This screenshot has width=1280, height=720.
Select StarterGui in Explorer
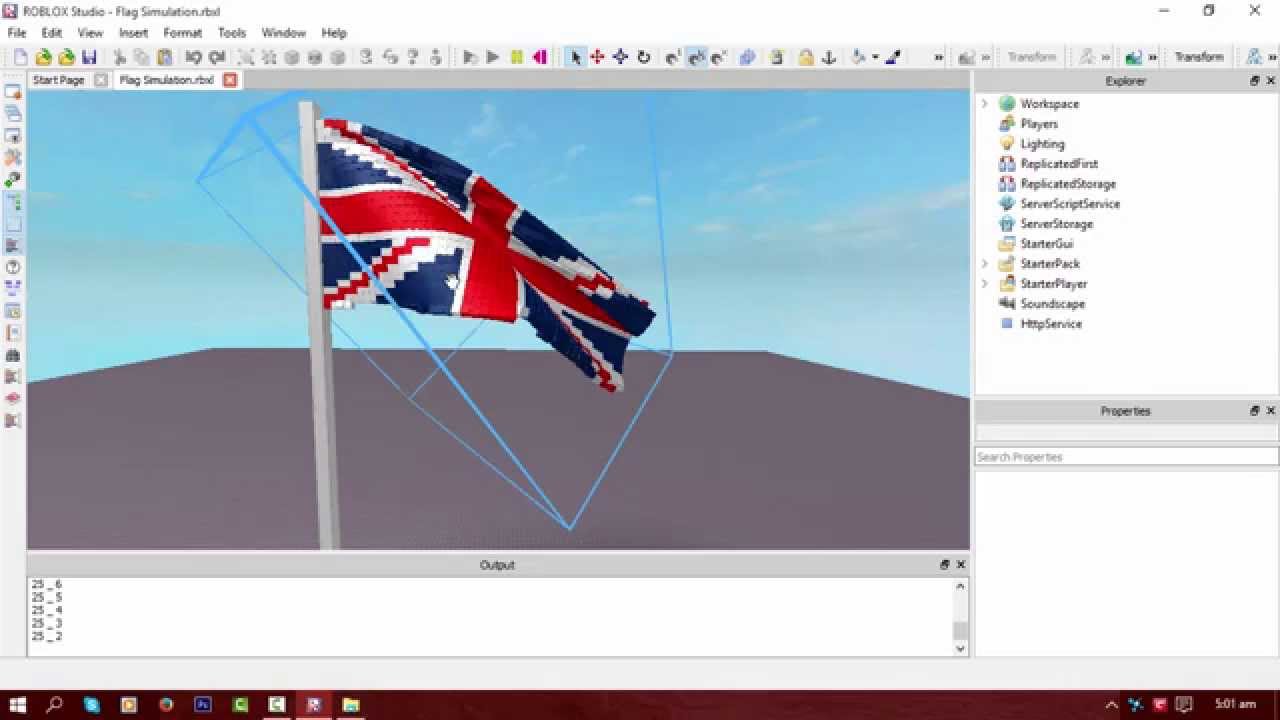click(1047, 244)
